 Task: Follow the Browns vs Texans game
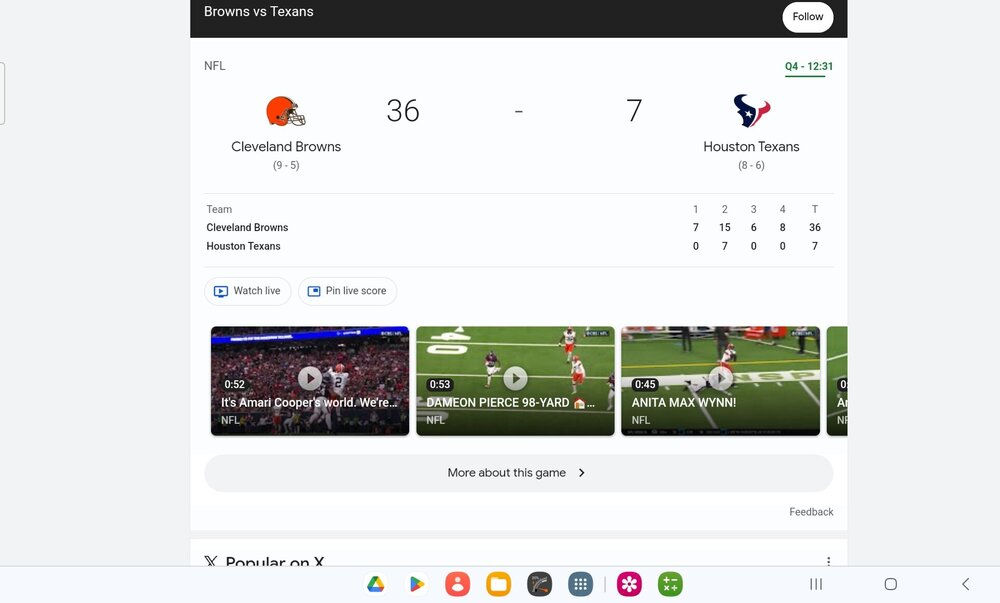[x=807, y=17]
